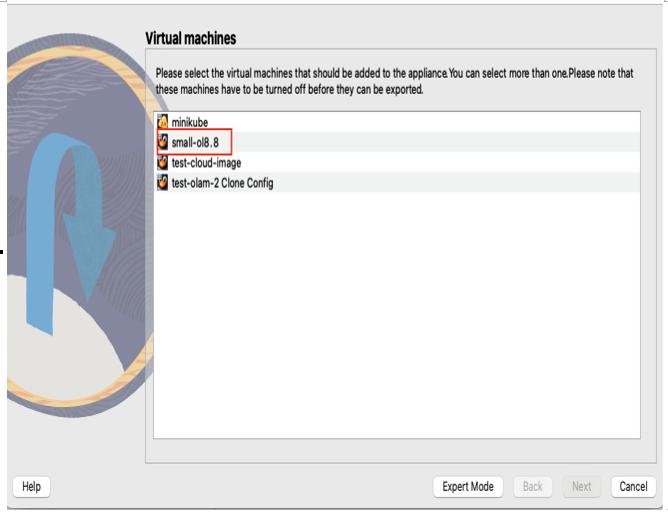Click the instruction text about selecting machines
Viewport: 668px width, 517px height.
pyautogui.click(x=394, y=81)
